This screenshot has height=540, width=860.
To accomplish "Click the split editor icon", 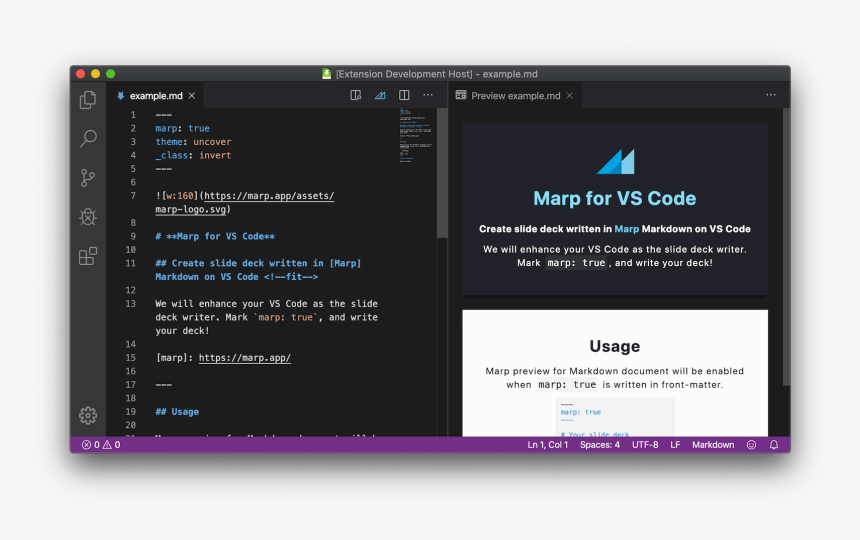I will pyautogui.click(x=404, y=96).
